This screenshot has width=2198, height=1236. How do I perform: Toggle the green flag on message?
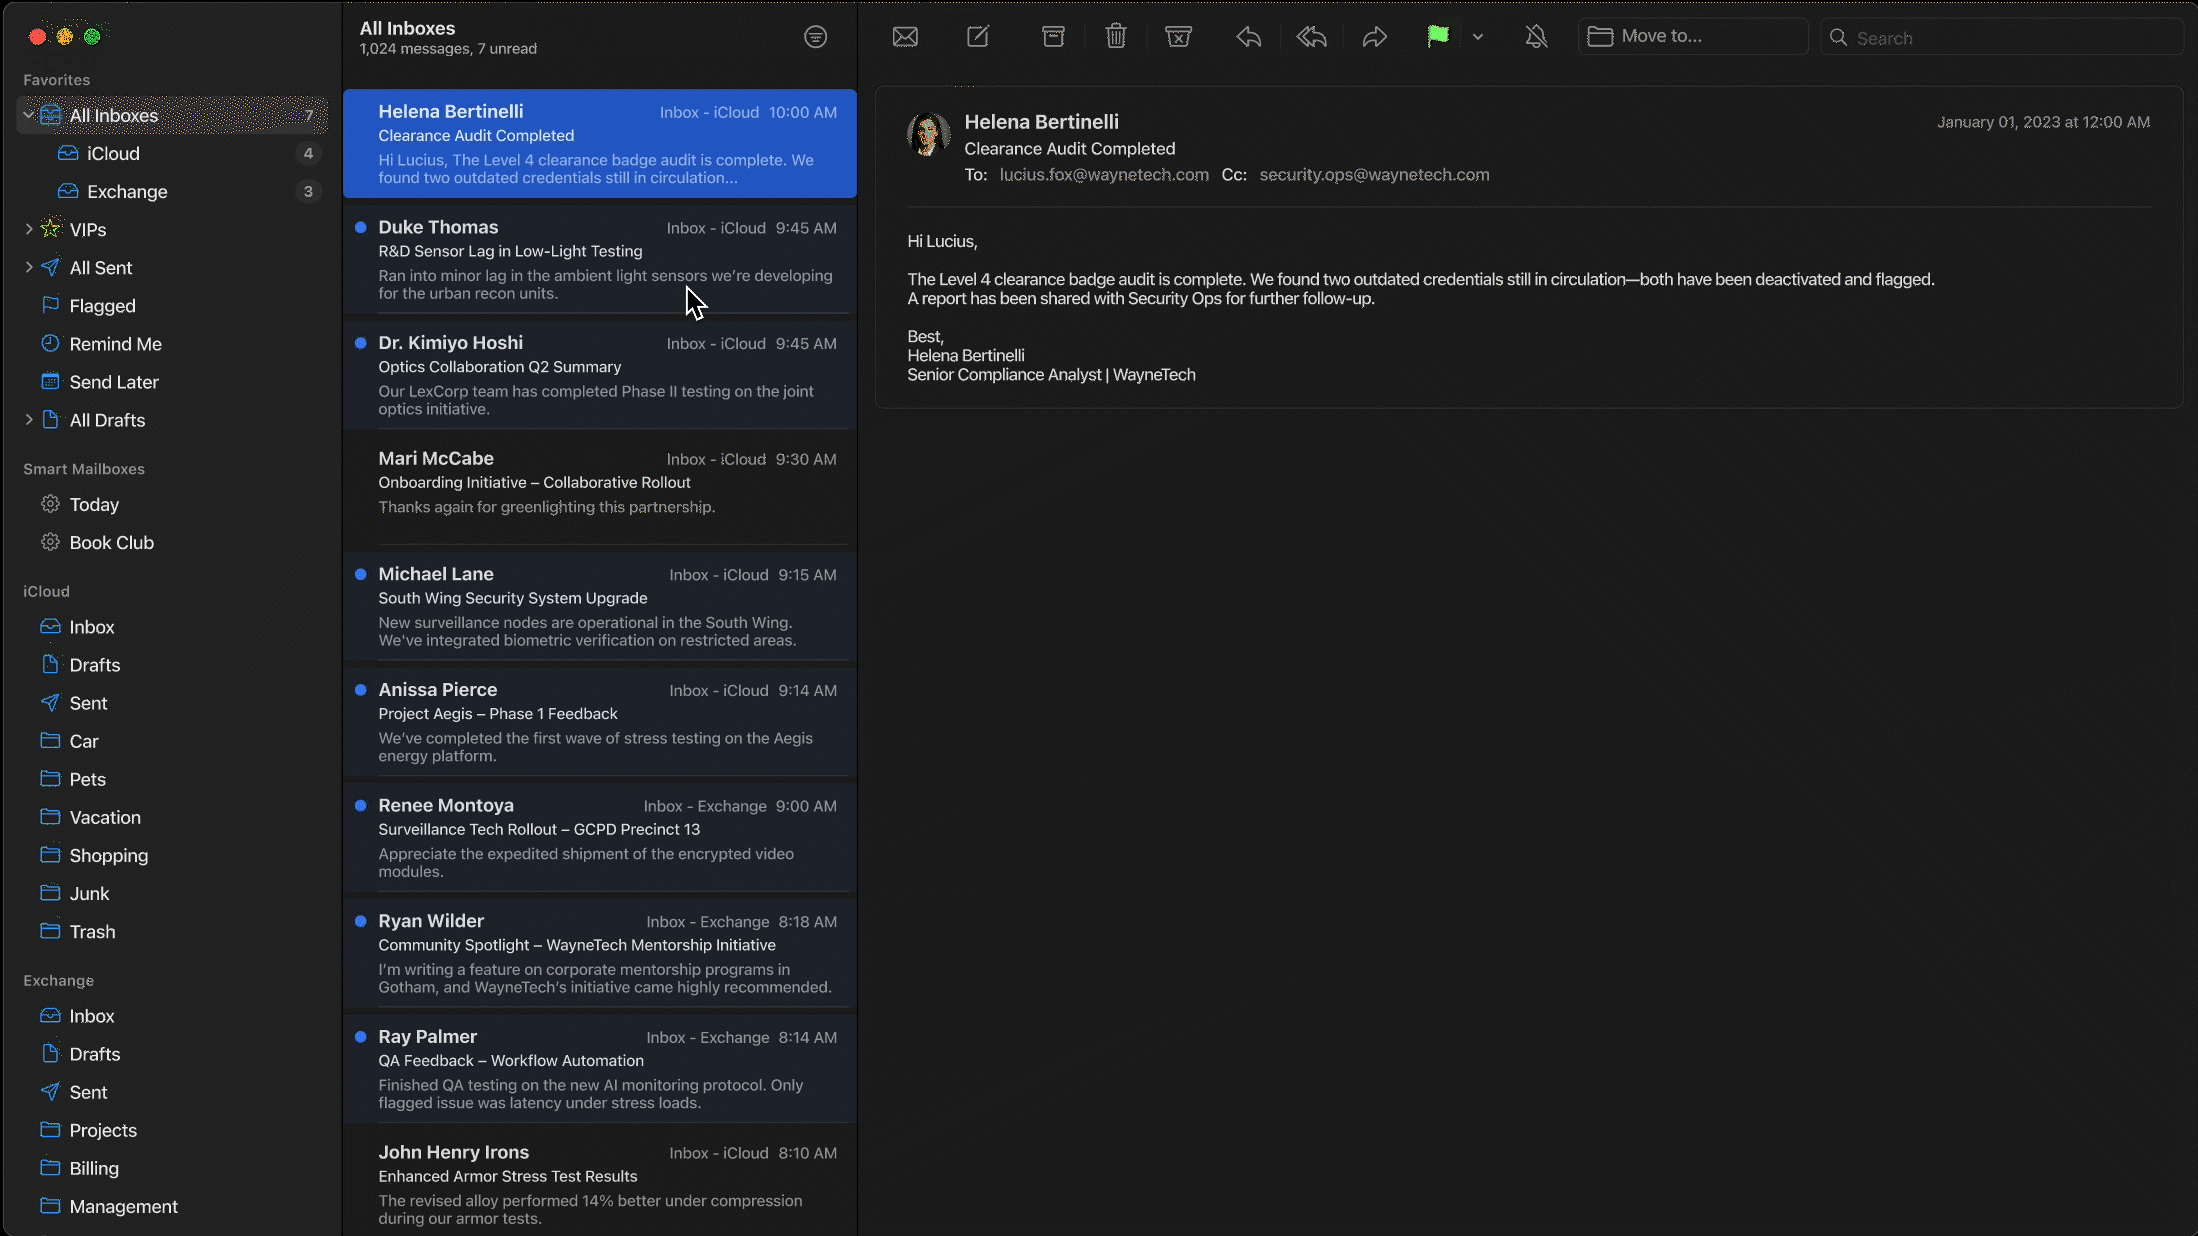point(1437,37)
